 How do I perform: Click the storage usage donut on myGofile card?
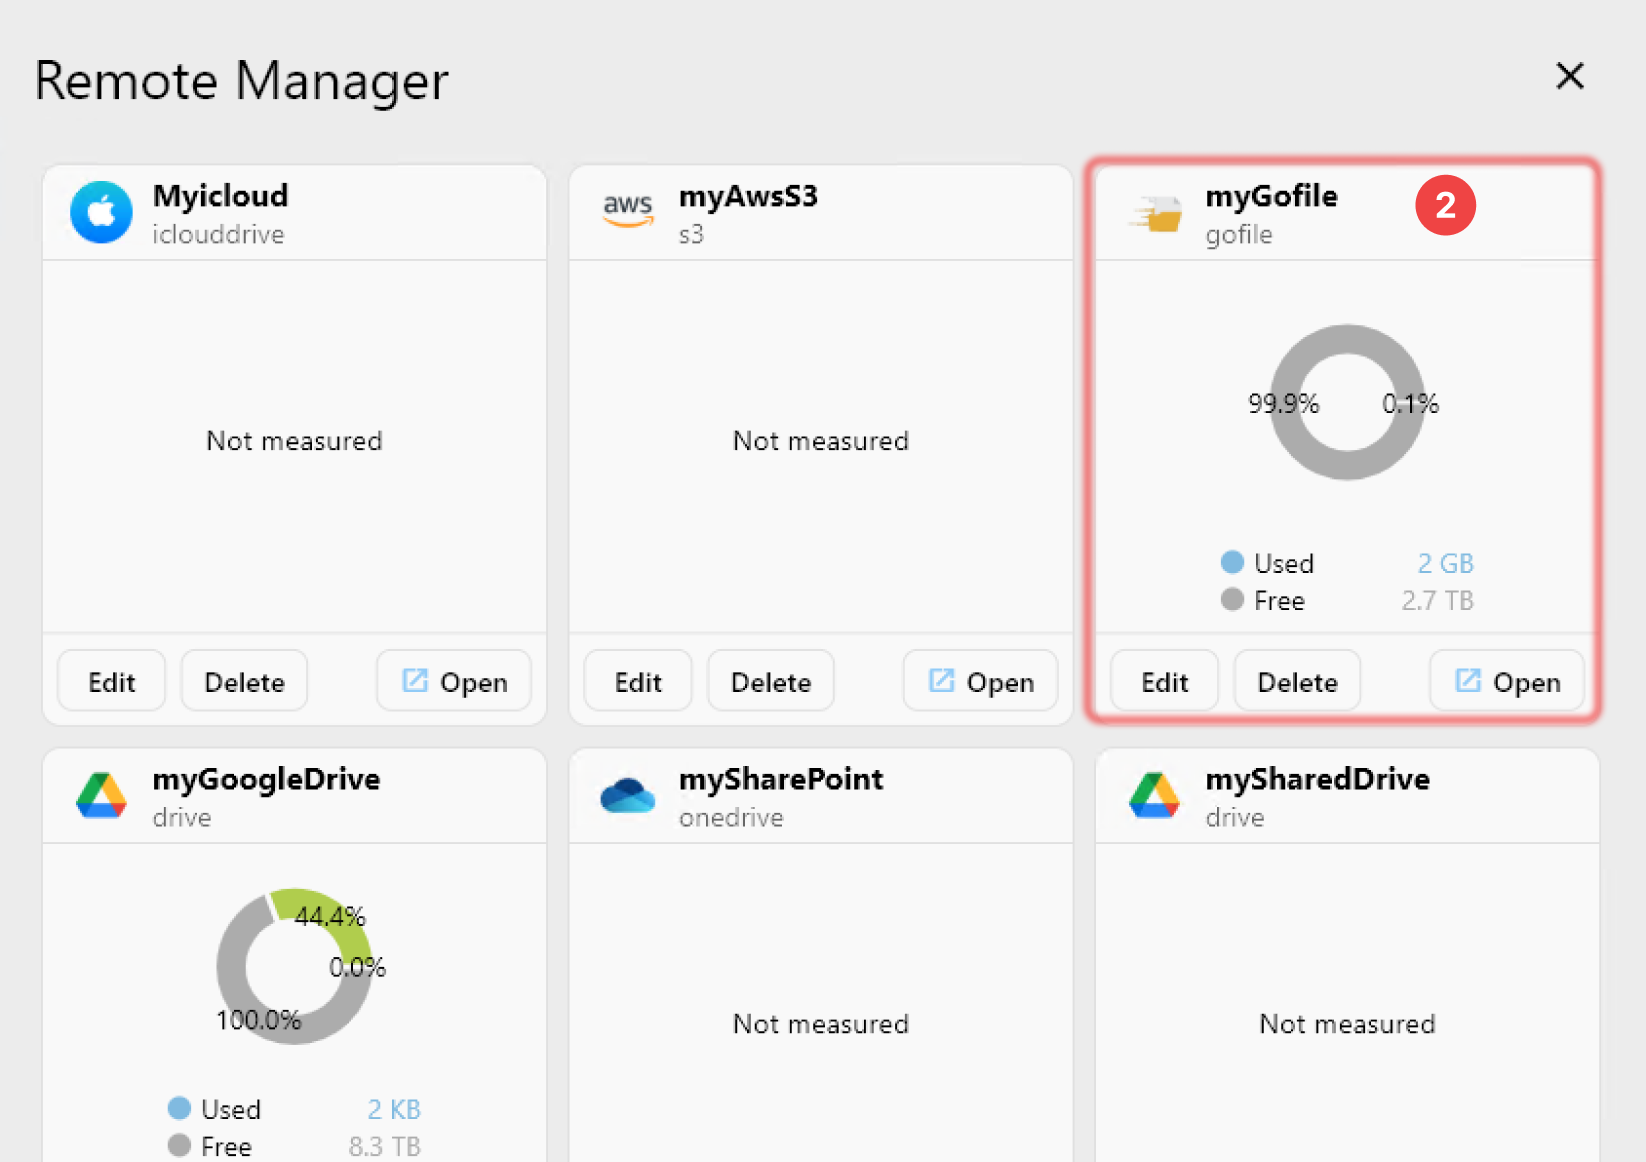click(x=1346, y=404)
